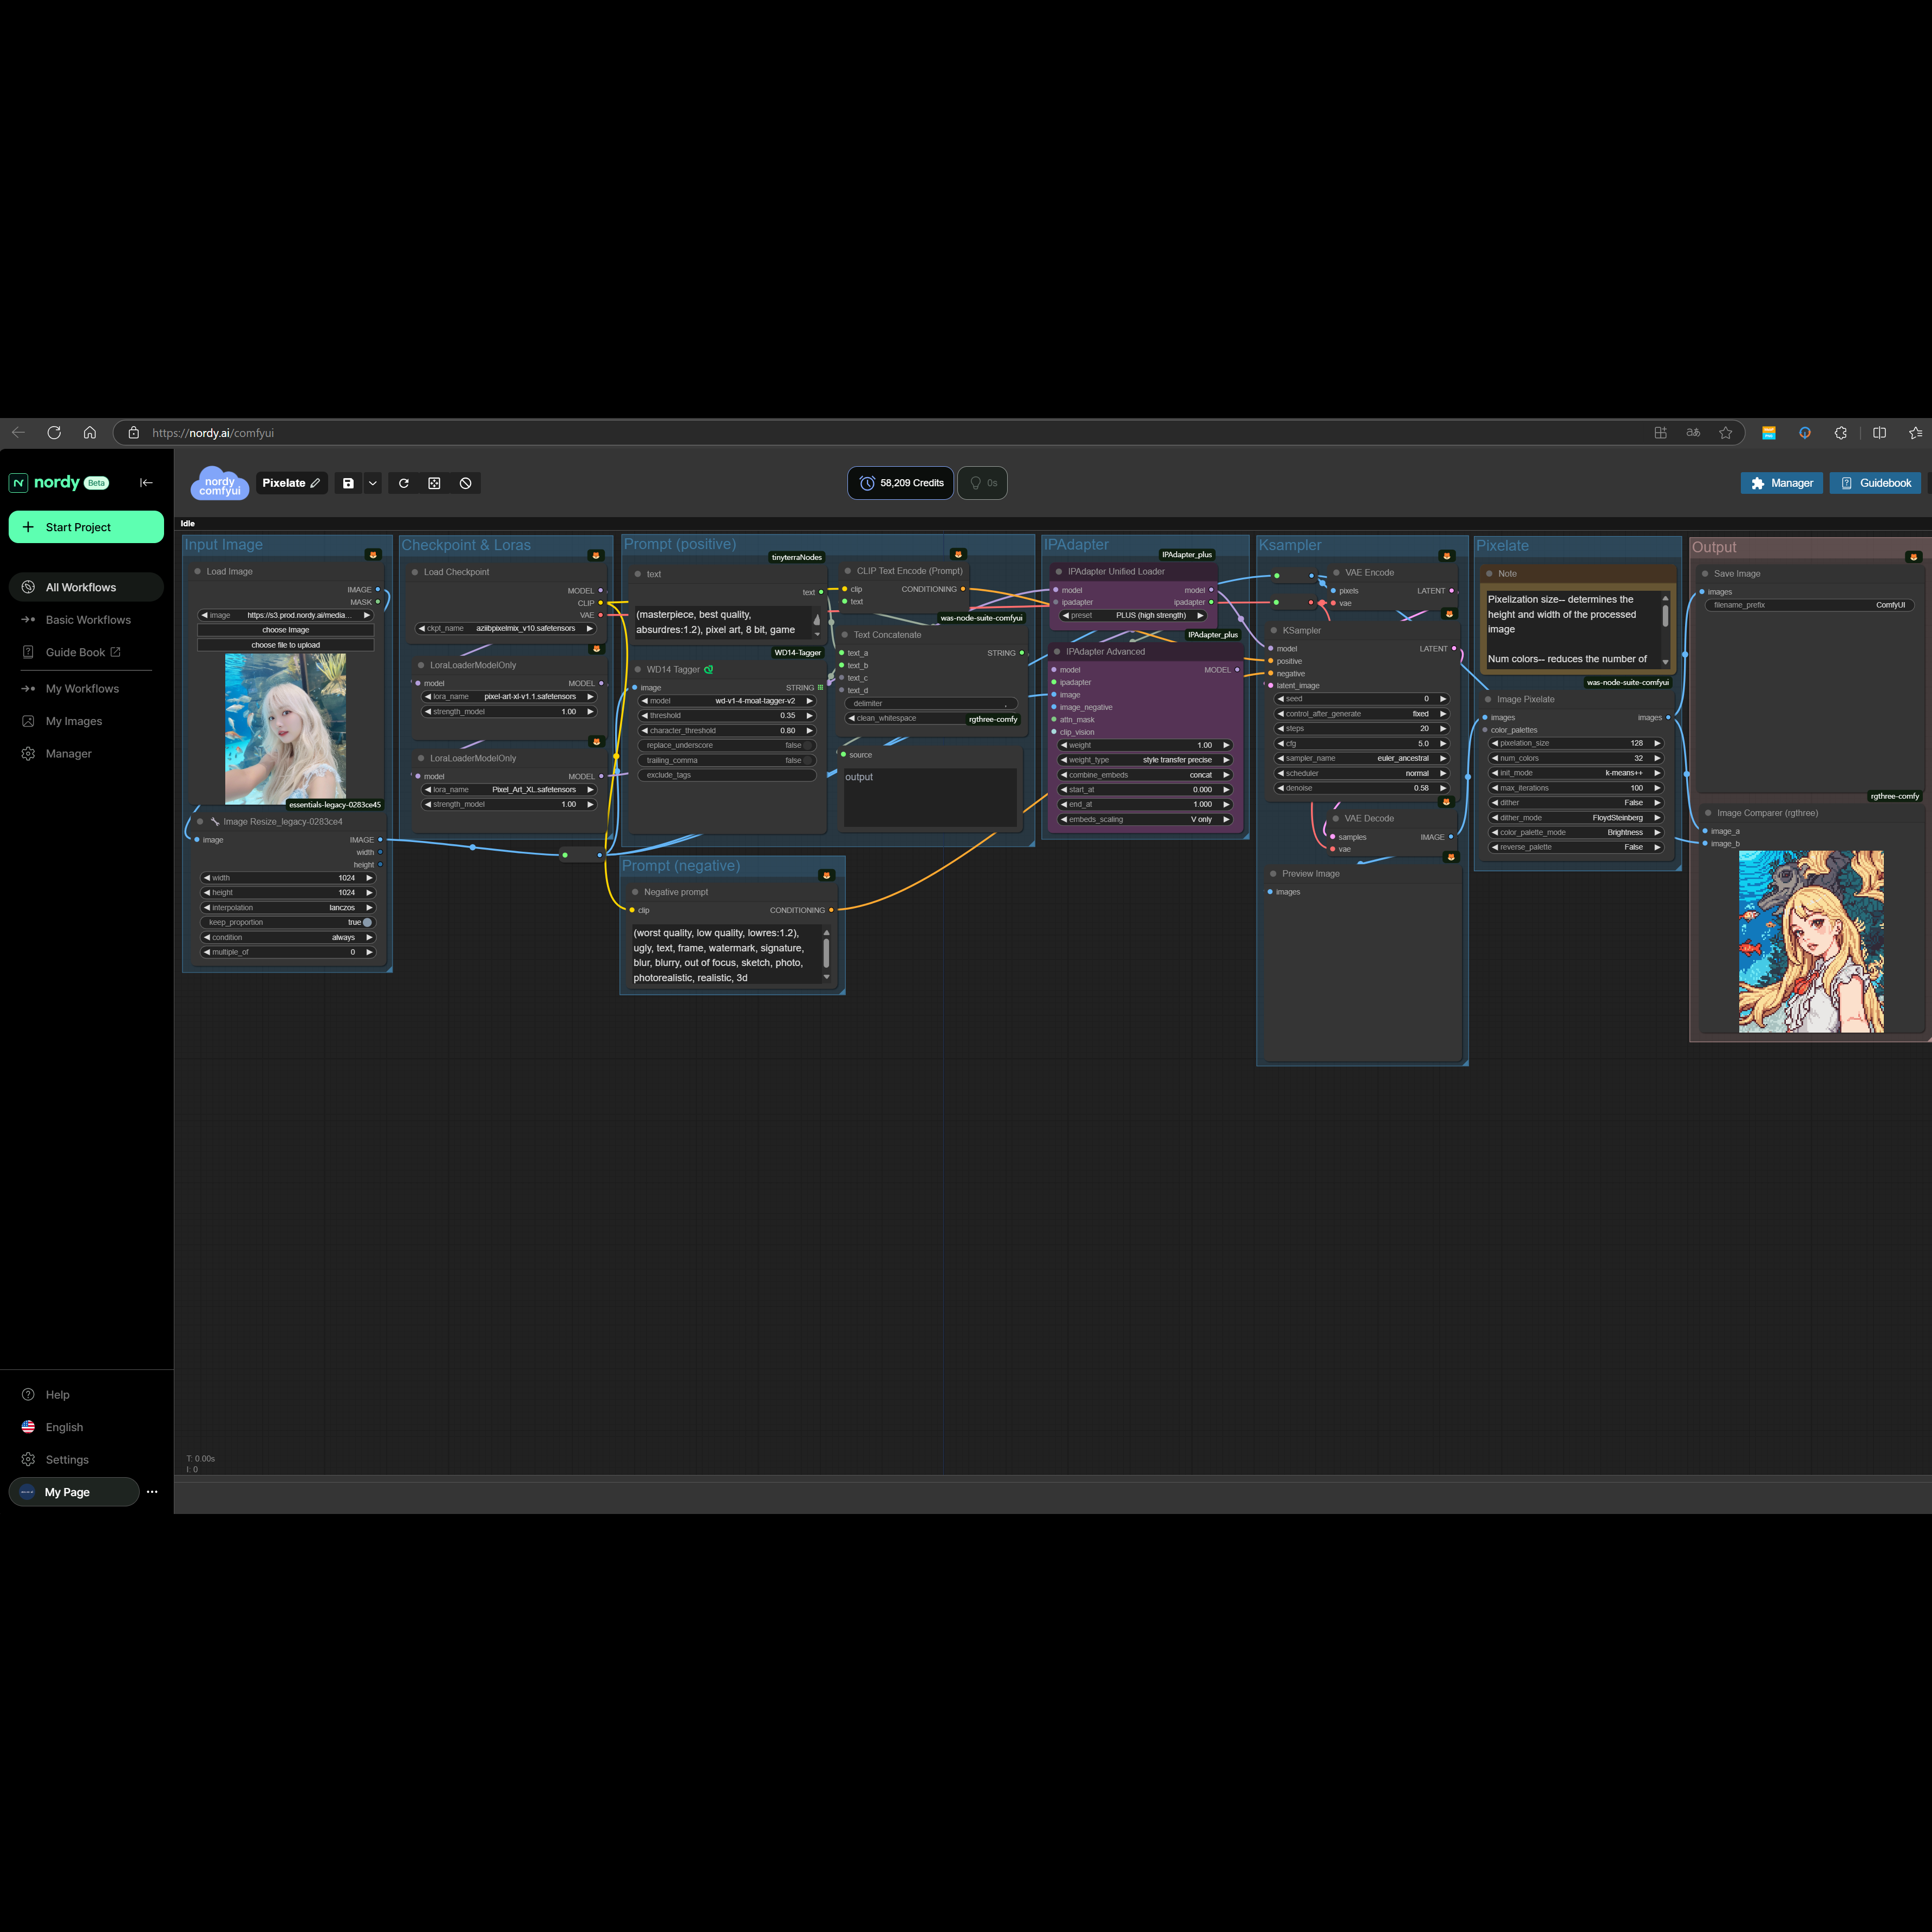Rename workflow via Pixelate pencil icon
The height and width of the screenshot is (1932, 1932).
[315, 483]
